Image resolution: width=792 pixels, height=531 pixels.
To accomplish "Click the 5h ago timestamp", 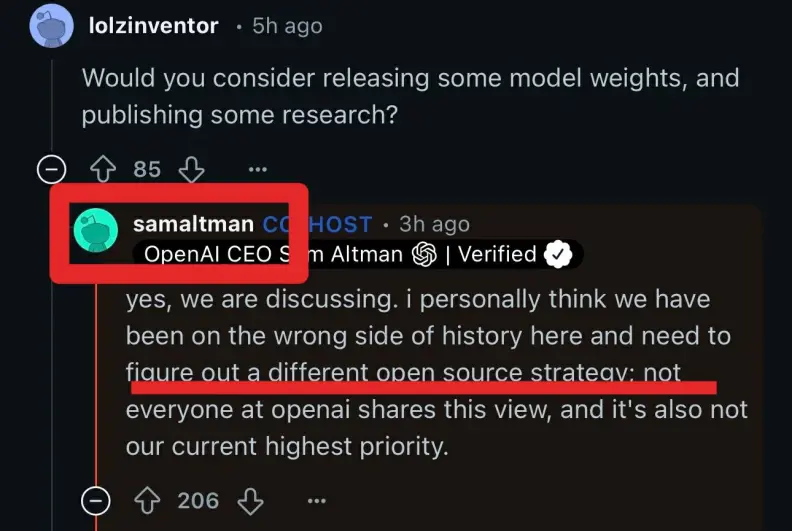I will click(x=286, y=26).
